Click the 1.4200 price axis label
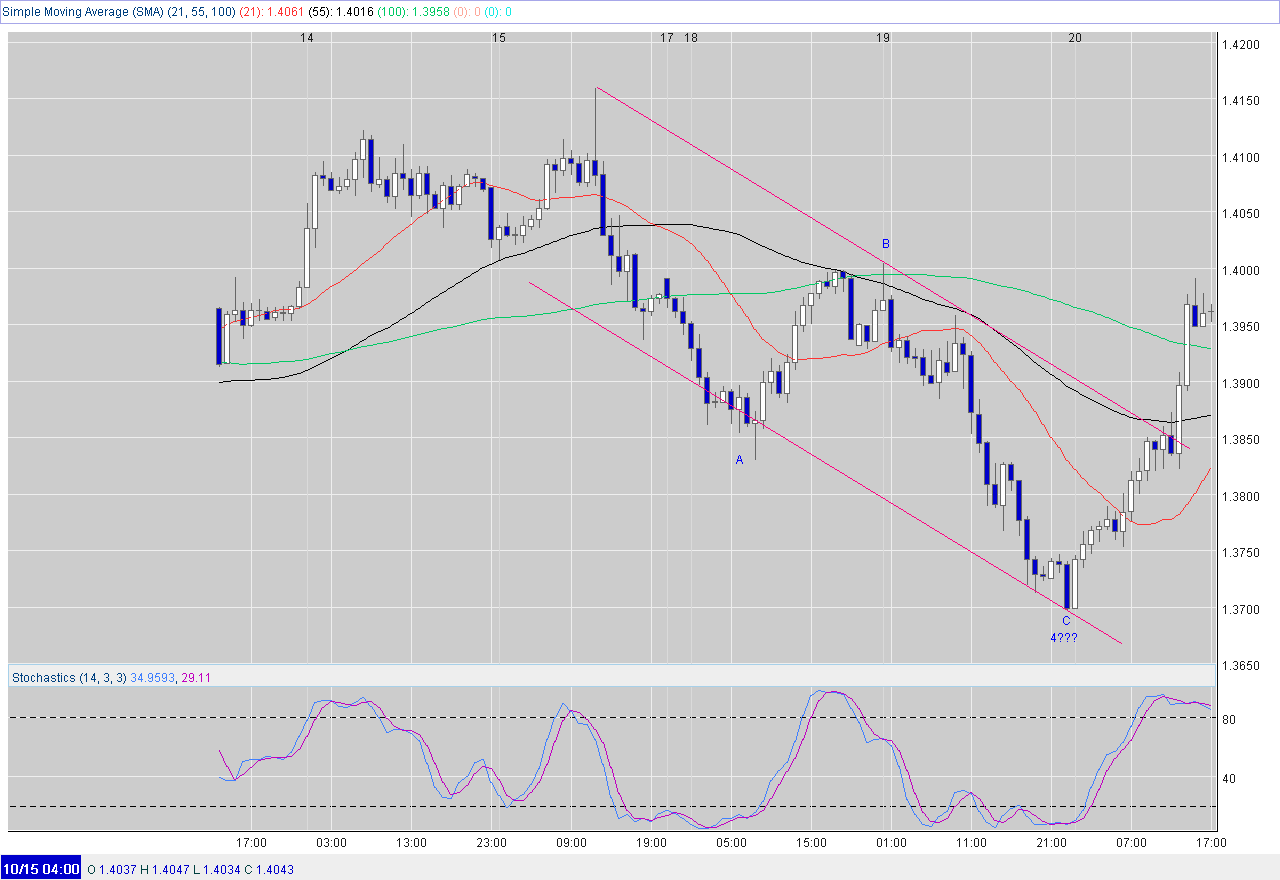 pos(1239,44)
